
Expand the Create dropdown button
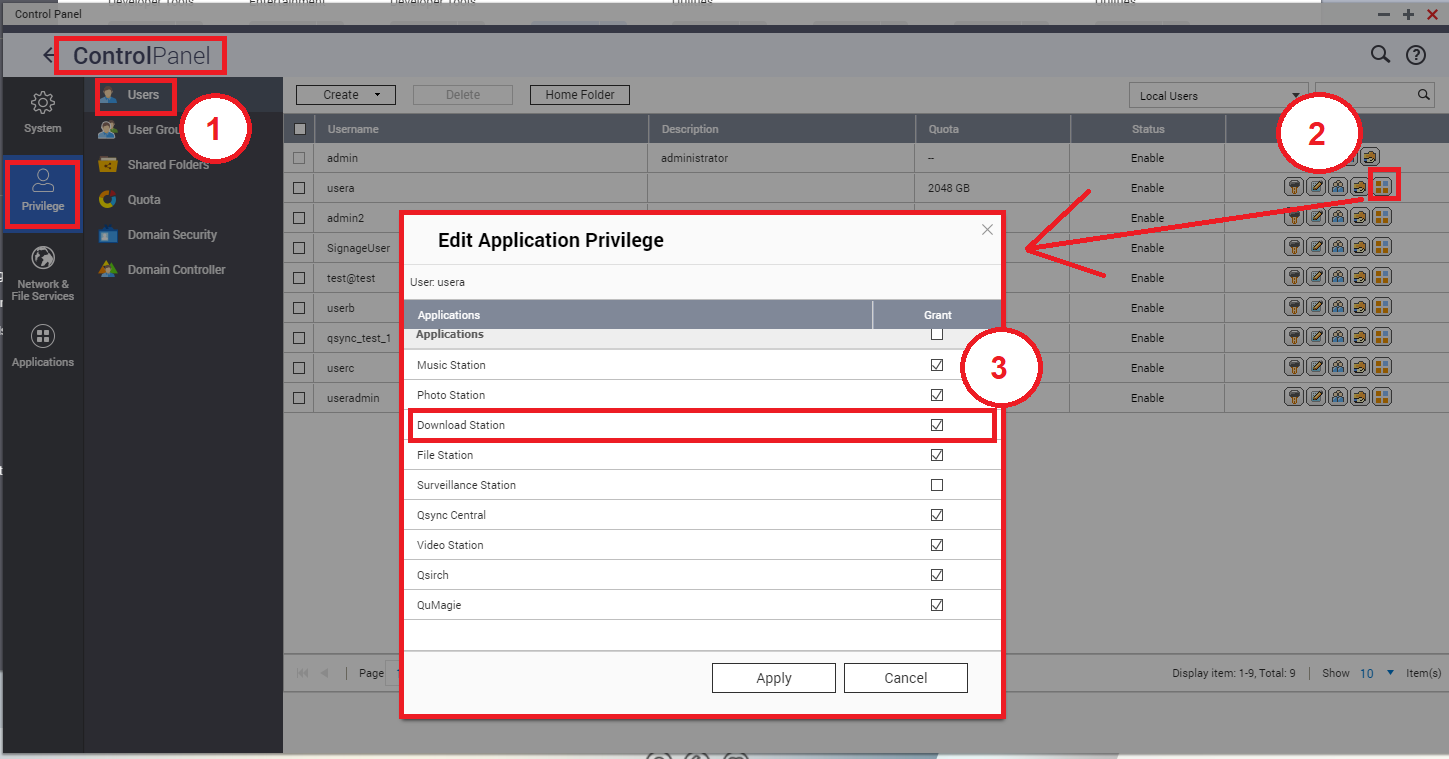click(346, 95)
